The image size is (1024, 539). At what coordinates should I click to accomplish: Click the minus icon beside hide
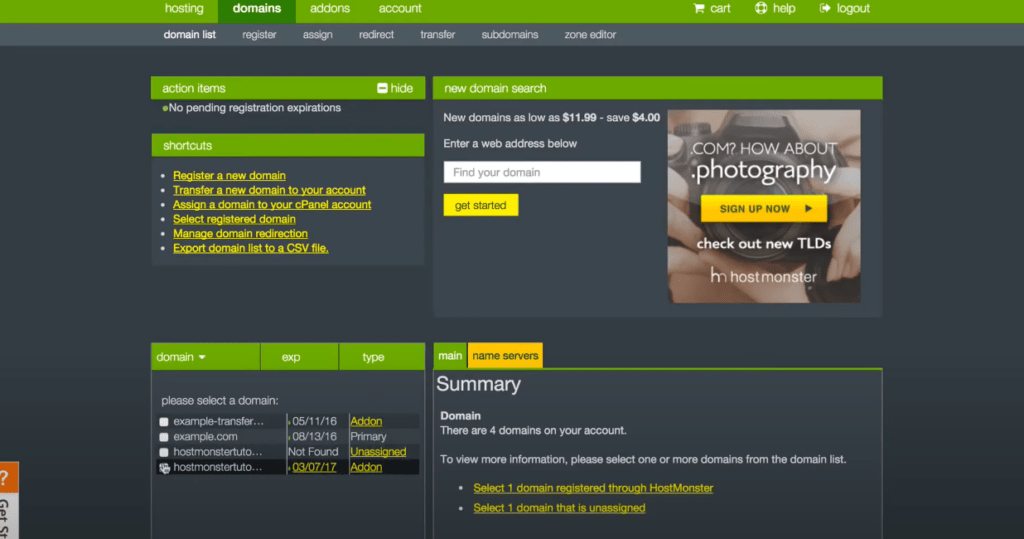(382, 88)
